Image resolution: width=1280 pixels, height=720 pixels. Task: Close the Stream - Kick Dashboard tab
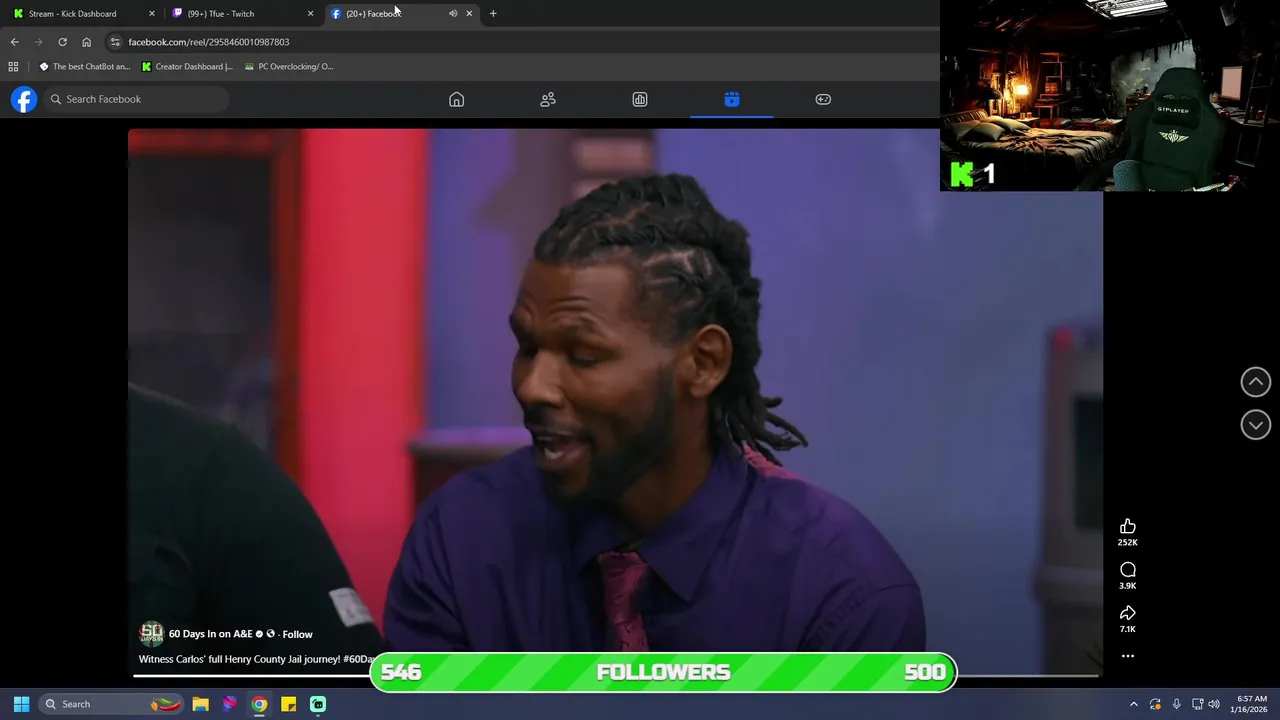[152, 14]
